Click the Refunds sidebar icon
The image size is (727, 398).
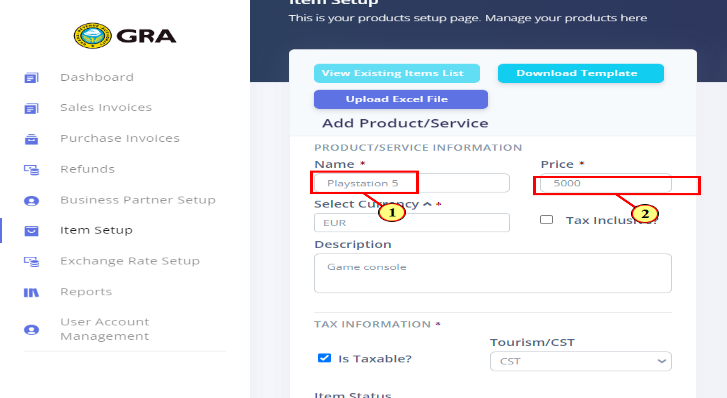[x=31, y=170]
